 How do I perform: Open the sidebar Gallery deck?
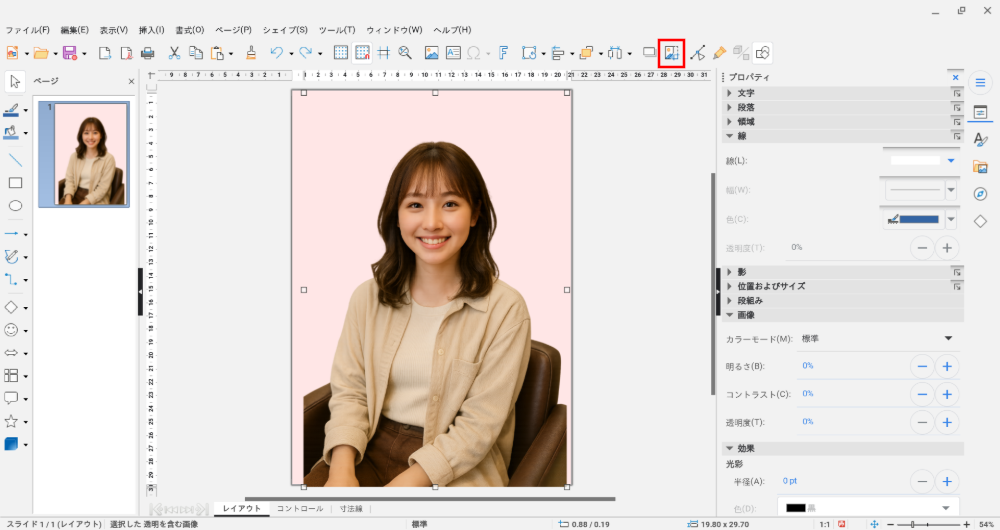980,167
